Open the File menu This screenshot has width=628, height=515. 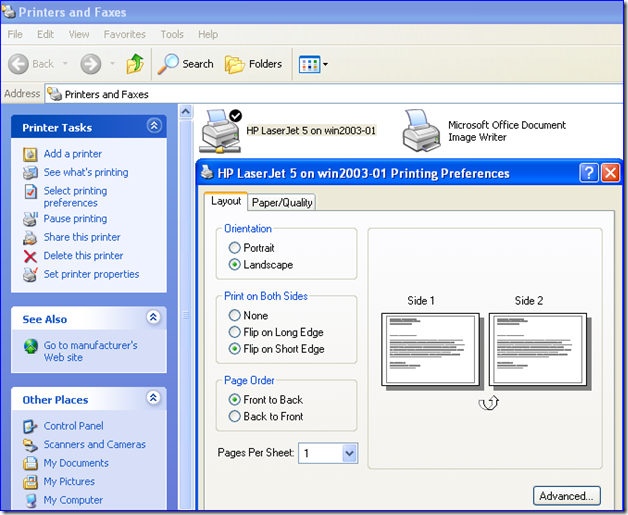click(x=15, y=34)
